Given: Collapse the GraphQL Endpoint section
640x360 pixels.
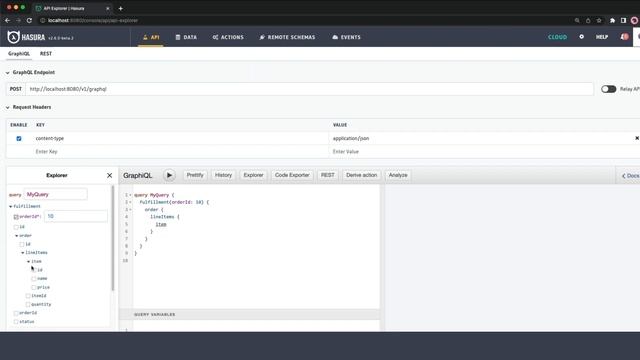Looking at the screenshot, I should [x=7, y=73].
